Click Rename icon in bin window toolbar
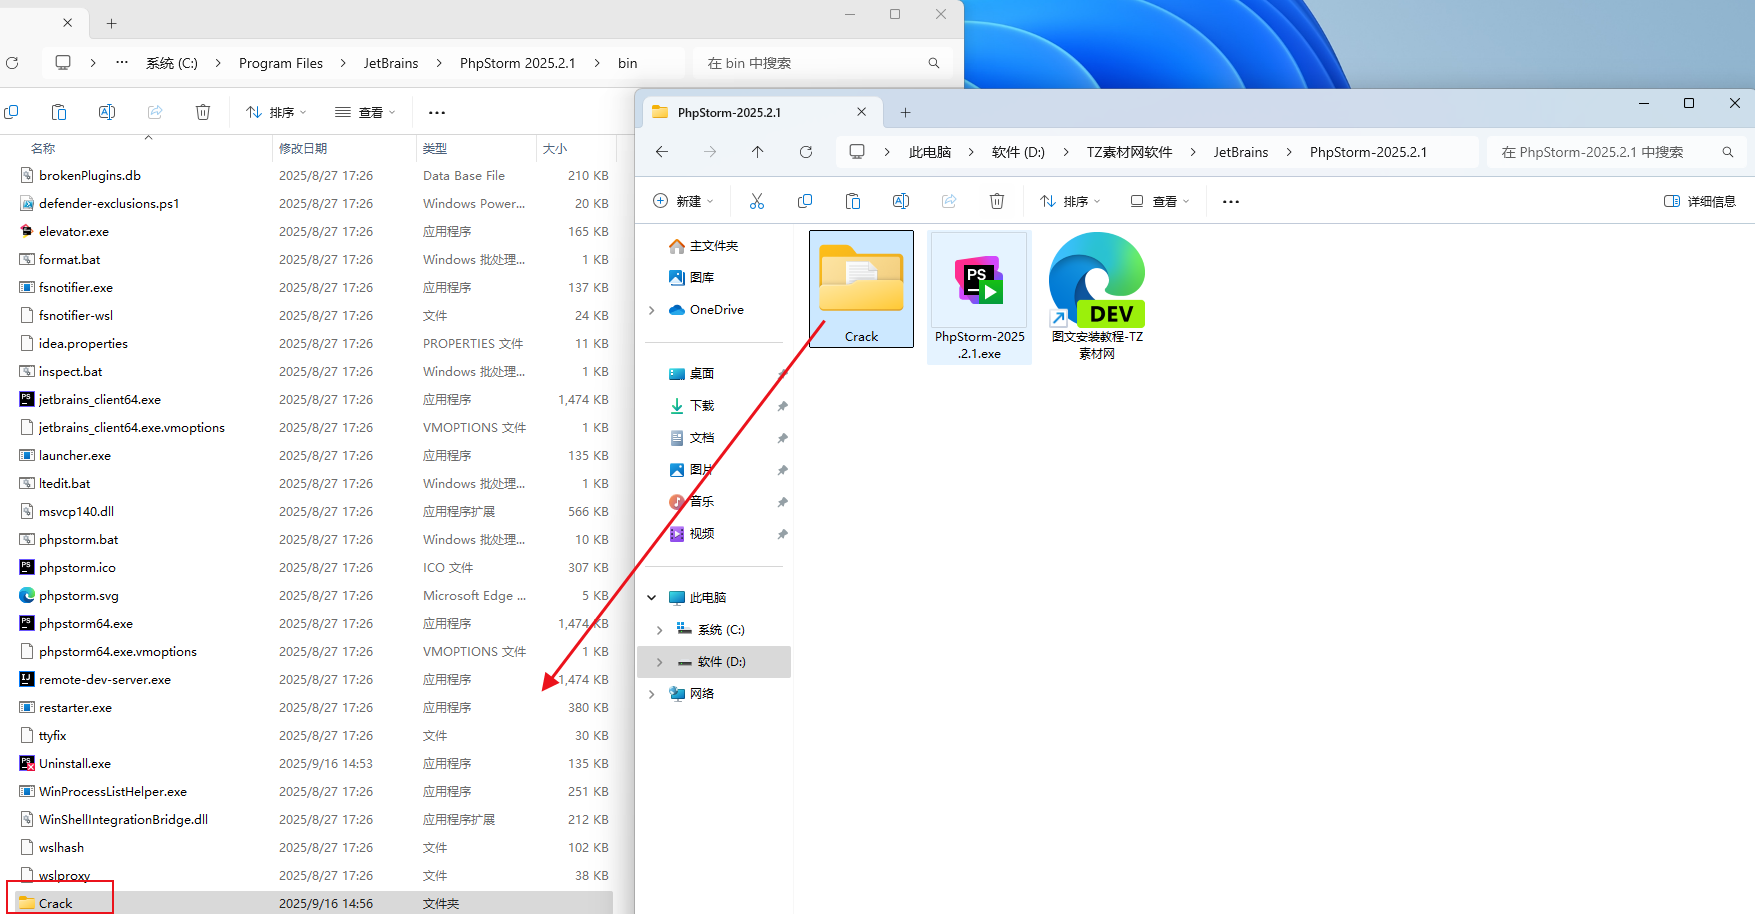The image size is (1755, 914). 107,112
